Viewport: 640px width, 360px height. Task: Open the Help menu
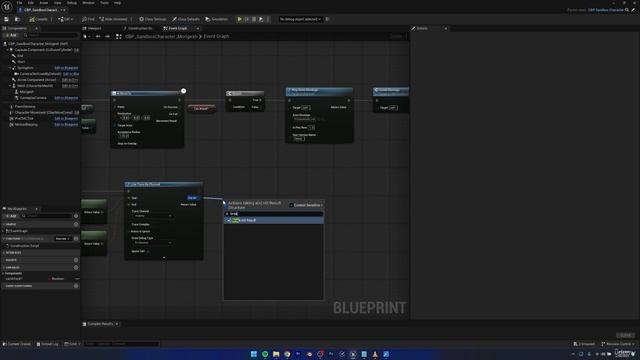click(x=118, y=3)
